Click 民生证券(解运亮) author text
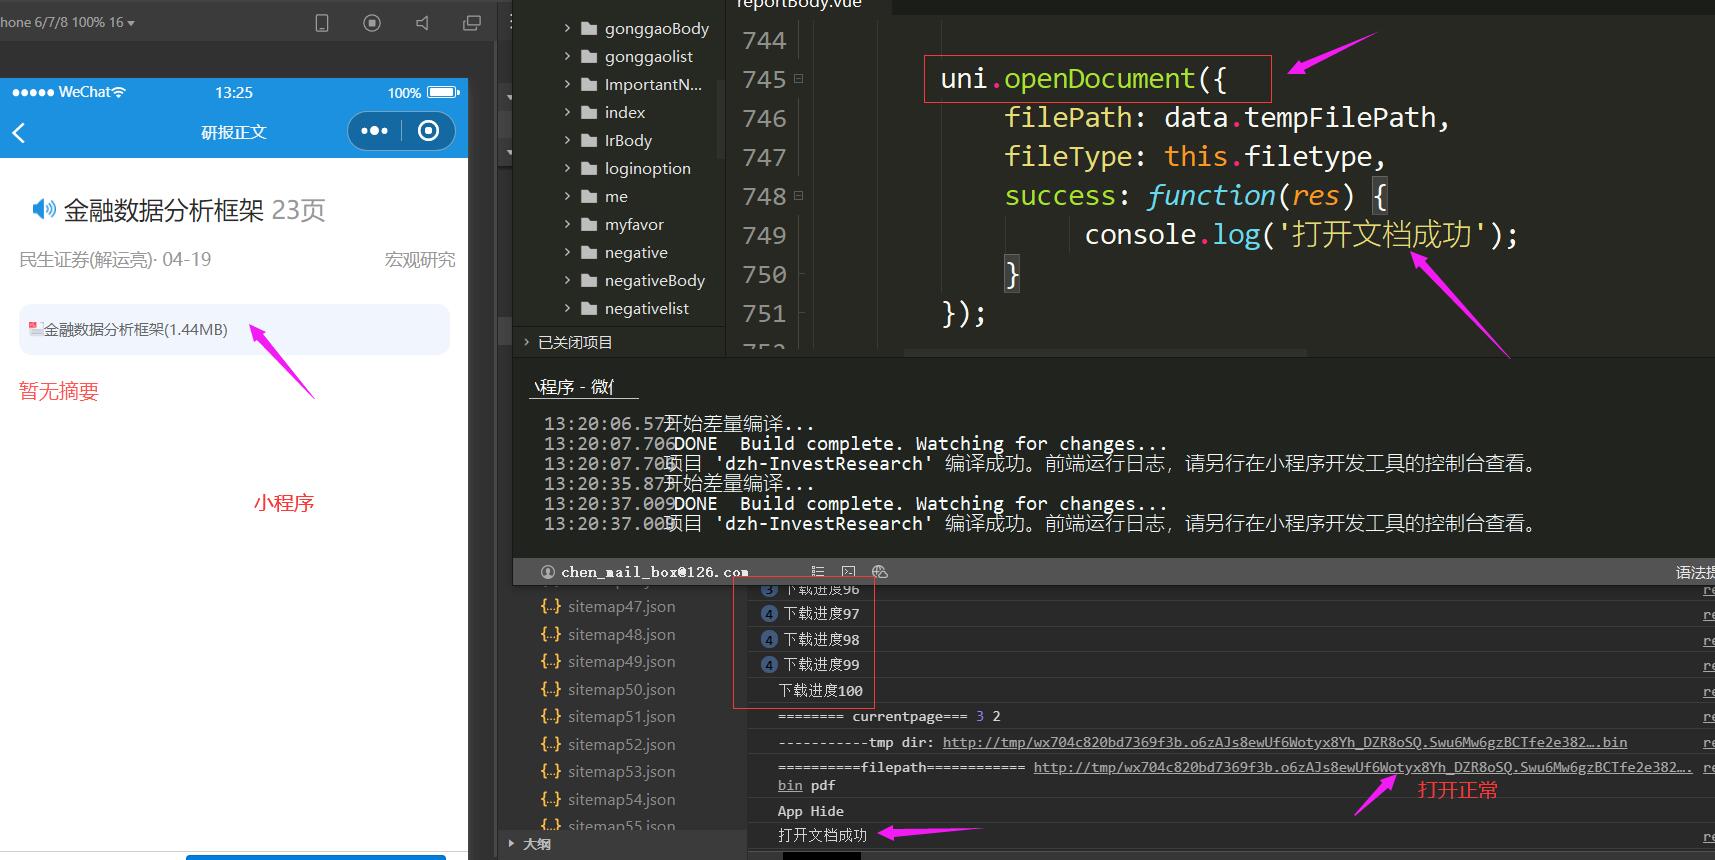This screenshot has height=860, width=1715. tap(86, 260)
